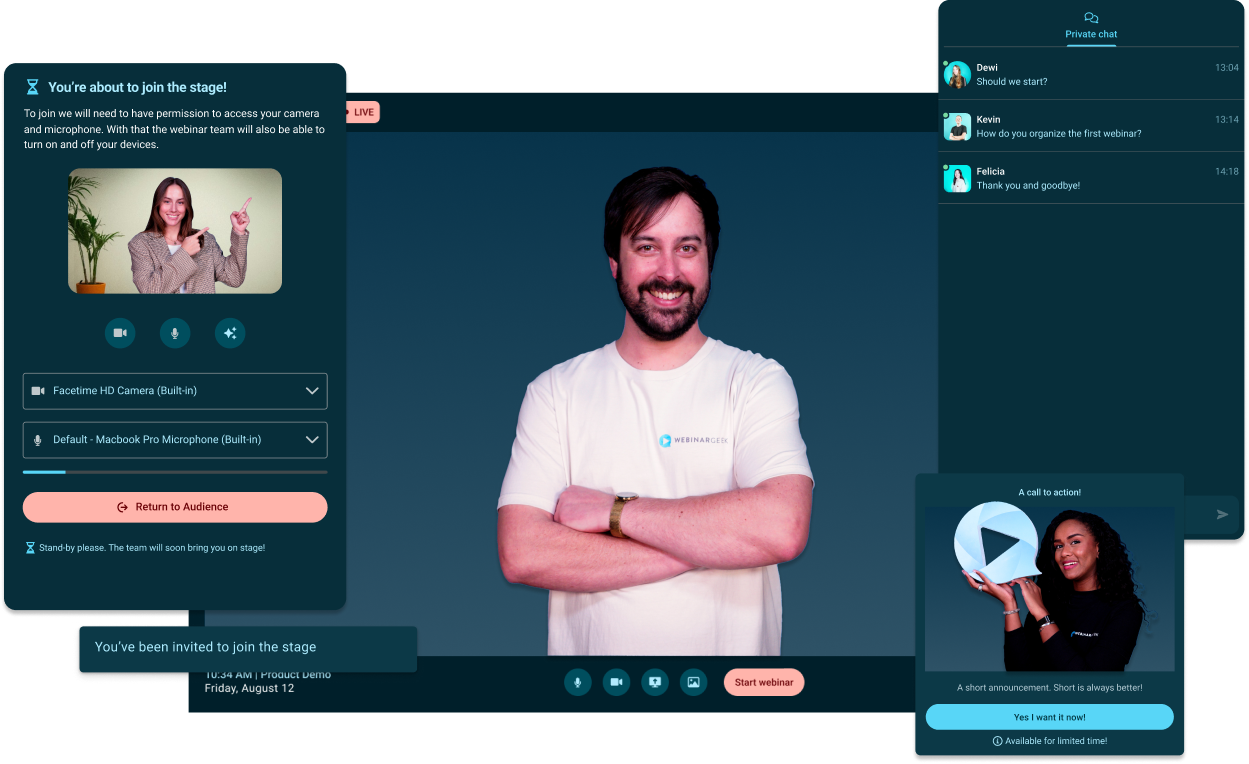
Task: Toggle the camera preview icon in the join panel
Action: tap(120, 333)
